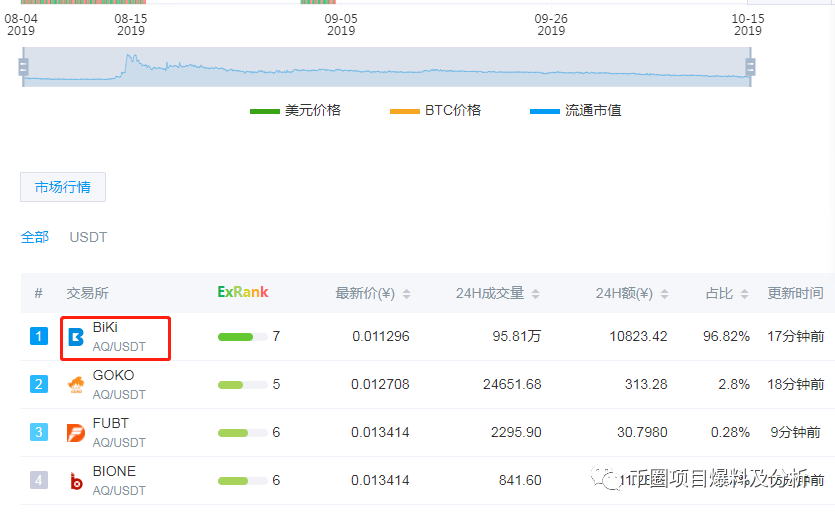
Task: Click the rank 3 number badge
Action: pos(39,432)
